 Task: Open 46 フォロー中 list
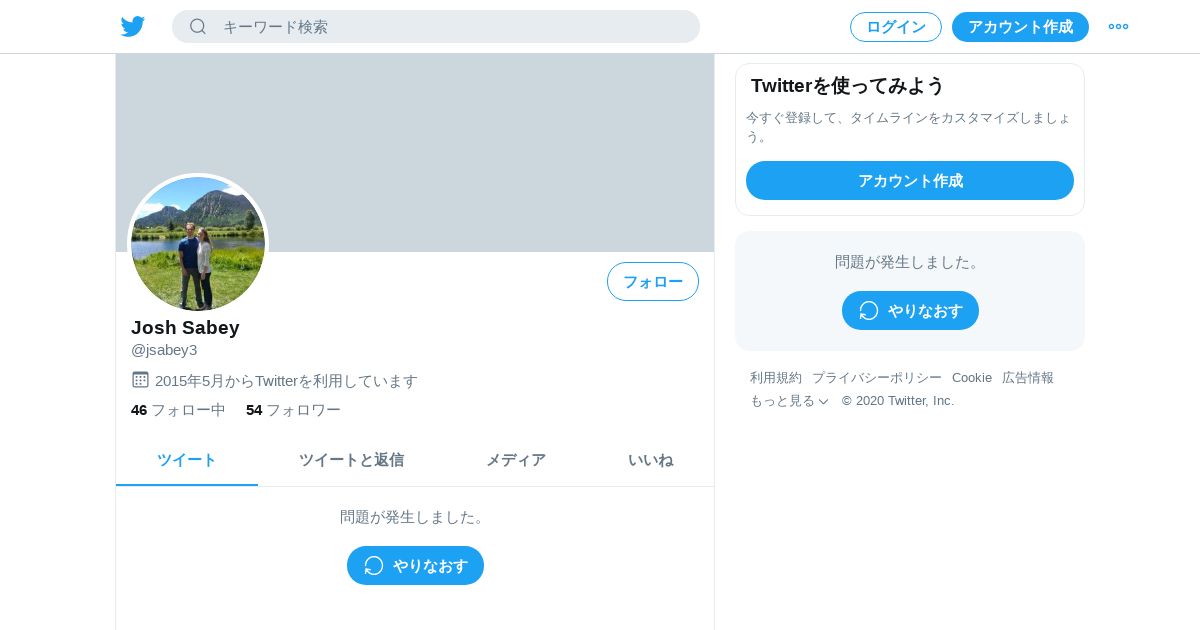pyautogui.click(x=178, y=410)
